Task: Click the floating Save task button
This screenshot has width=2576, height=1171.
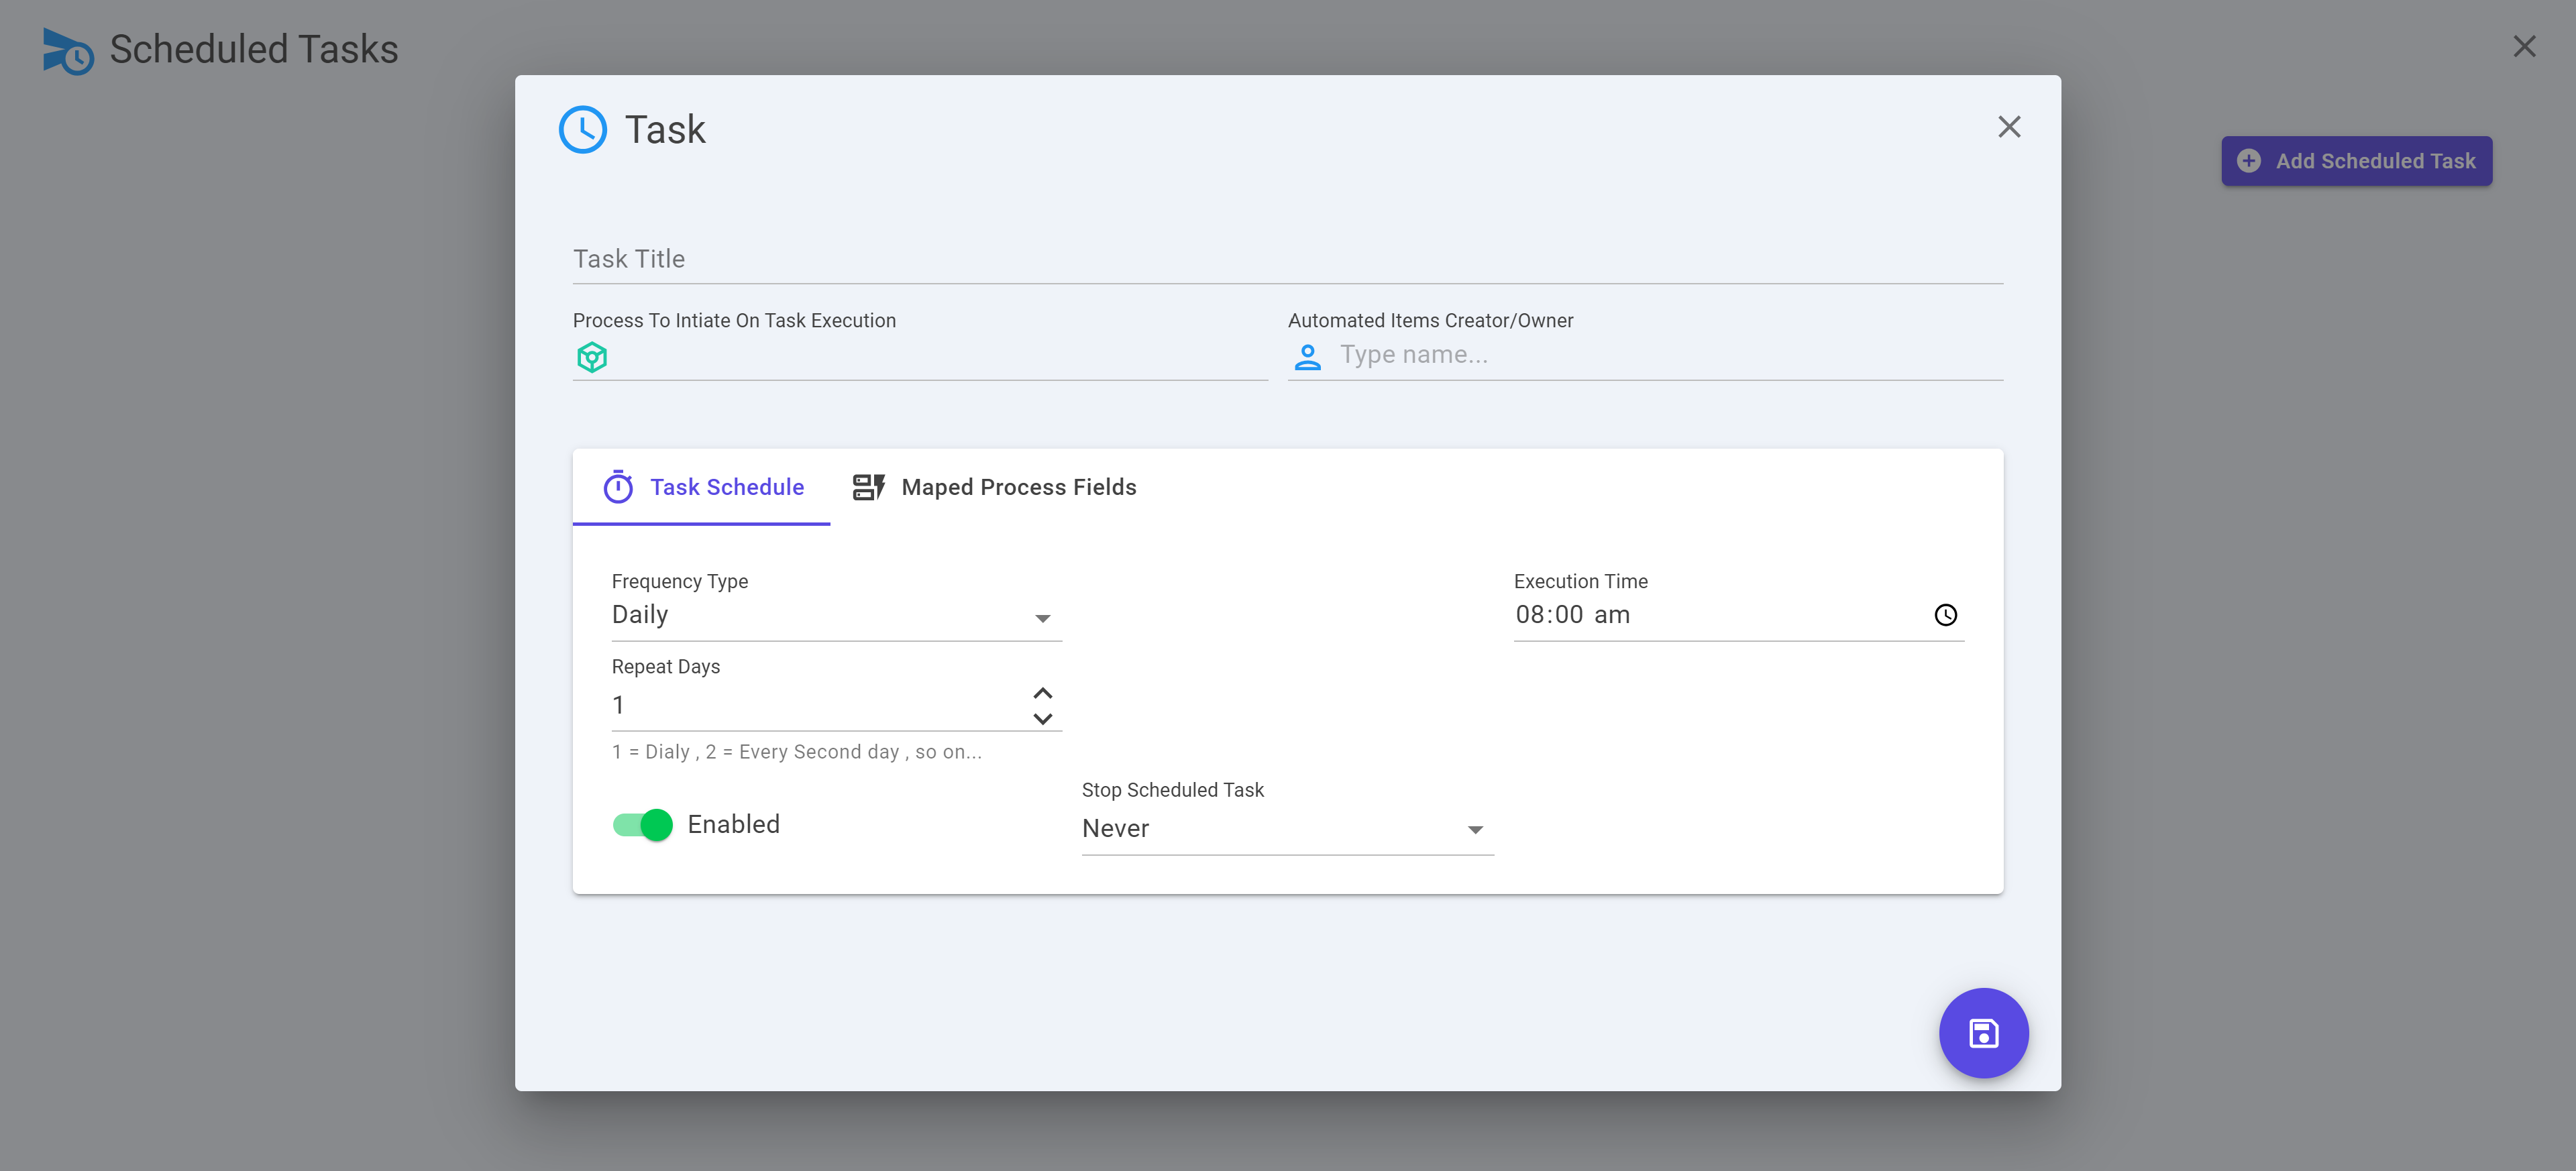Action: (1983, 1033)
